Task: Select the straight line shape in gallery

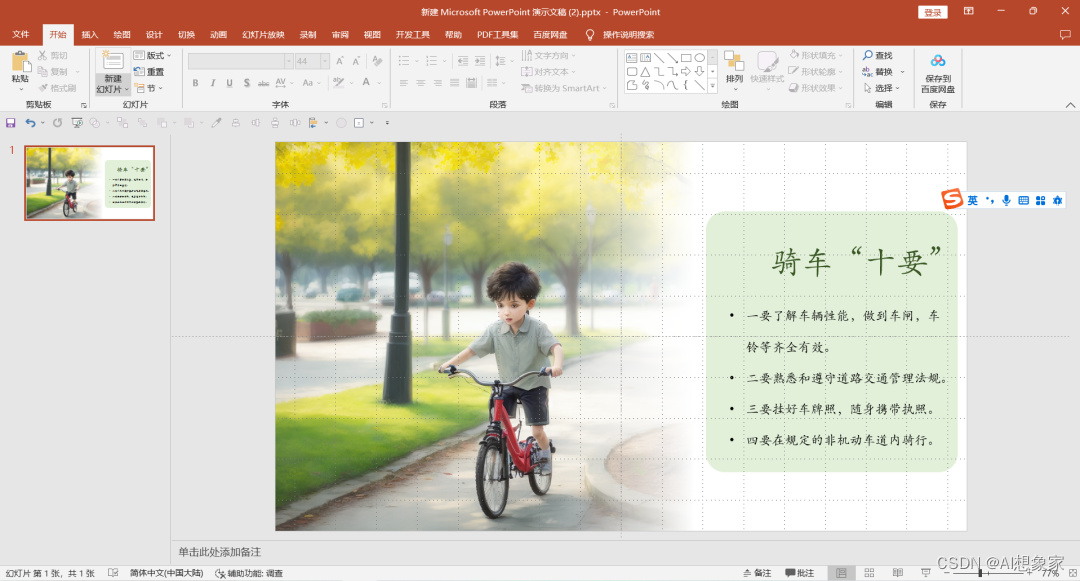Action: [659, 58]
